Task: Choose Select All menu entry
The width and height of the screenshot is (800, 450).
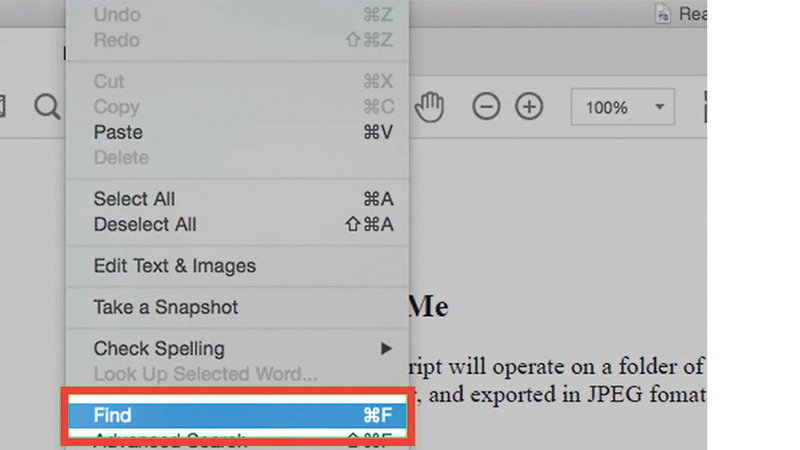Action: click(134, 199)
